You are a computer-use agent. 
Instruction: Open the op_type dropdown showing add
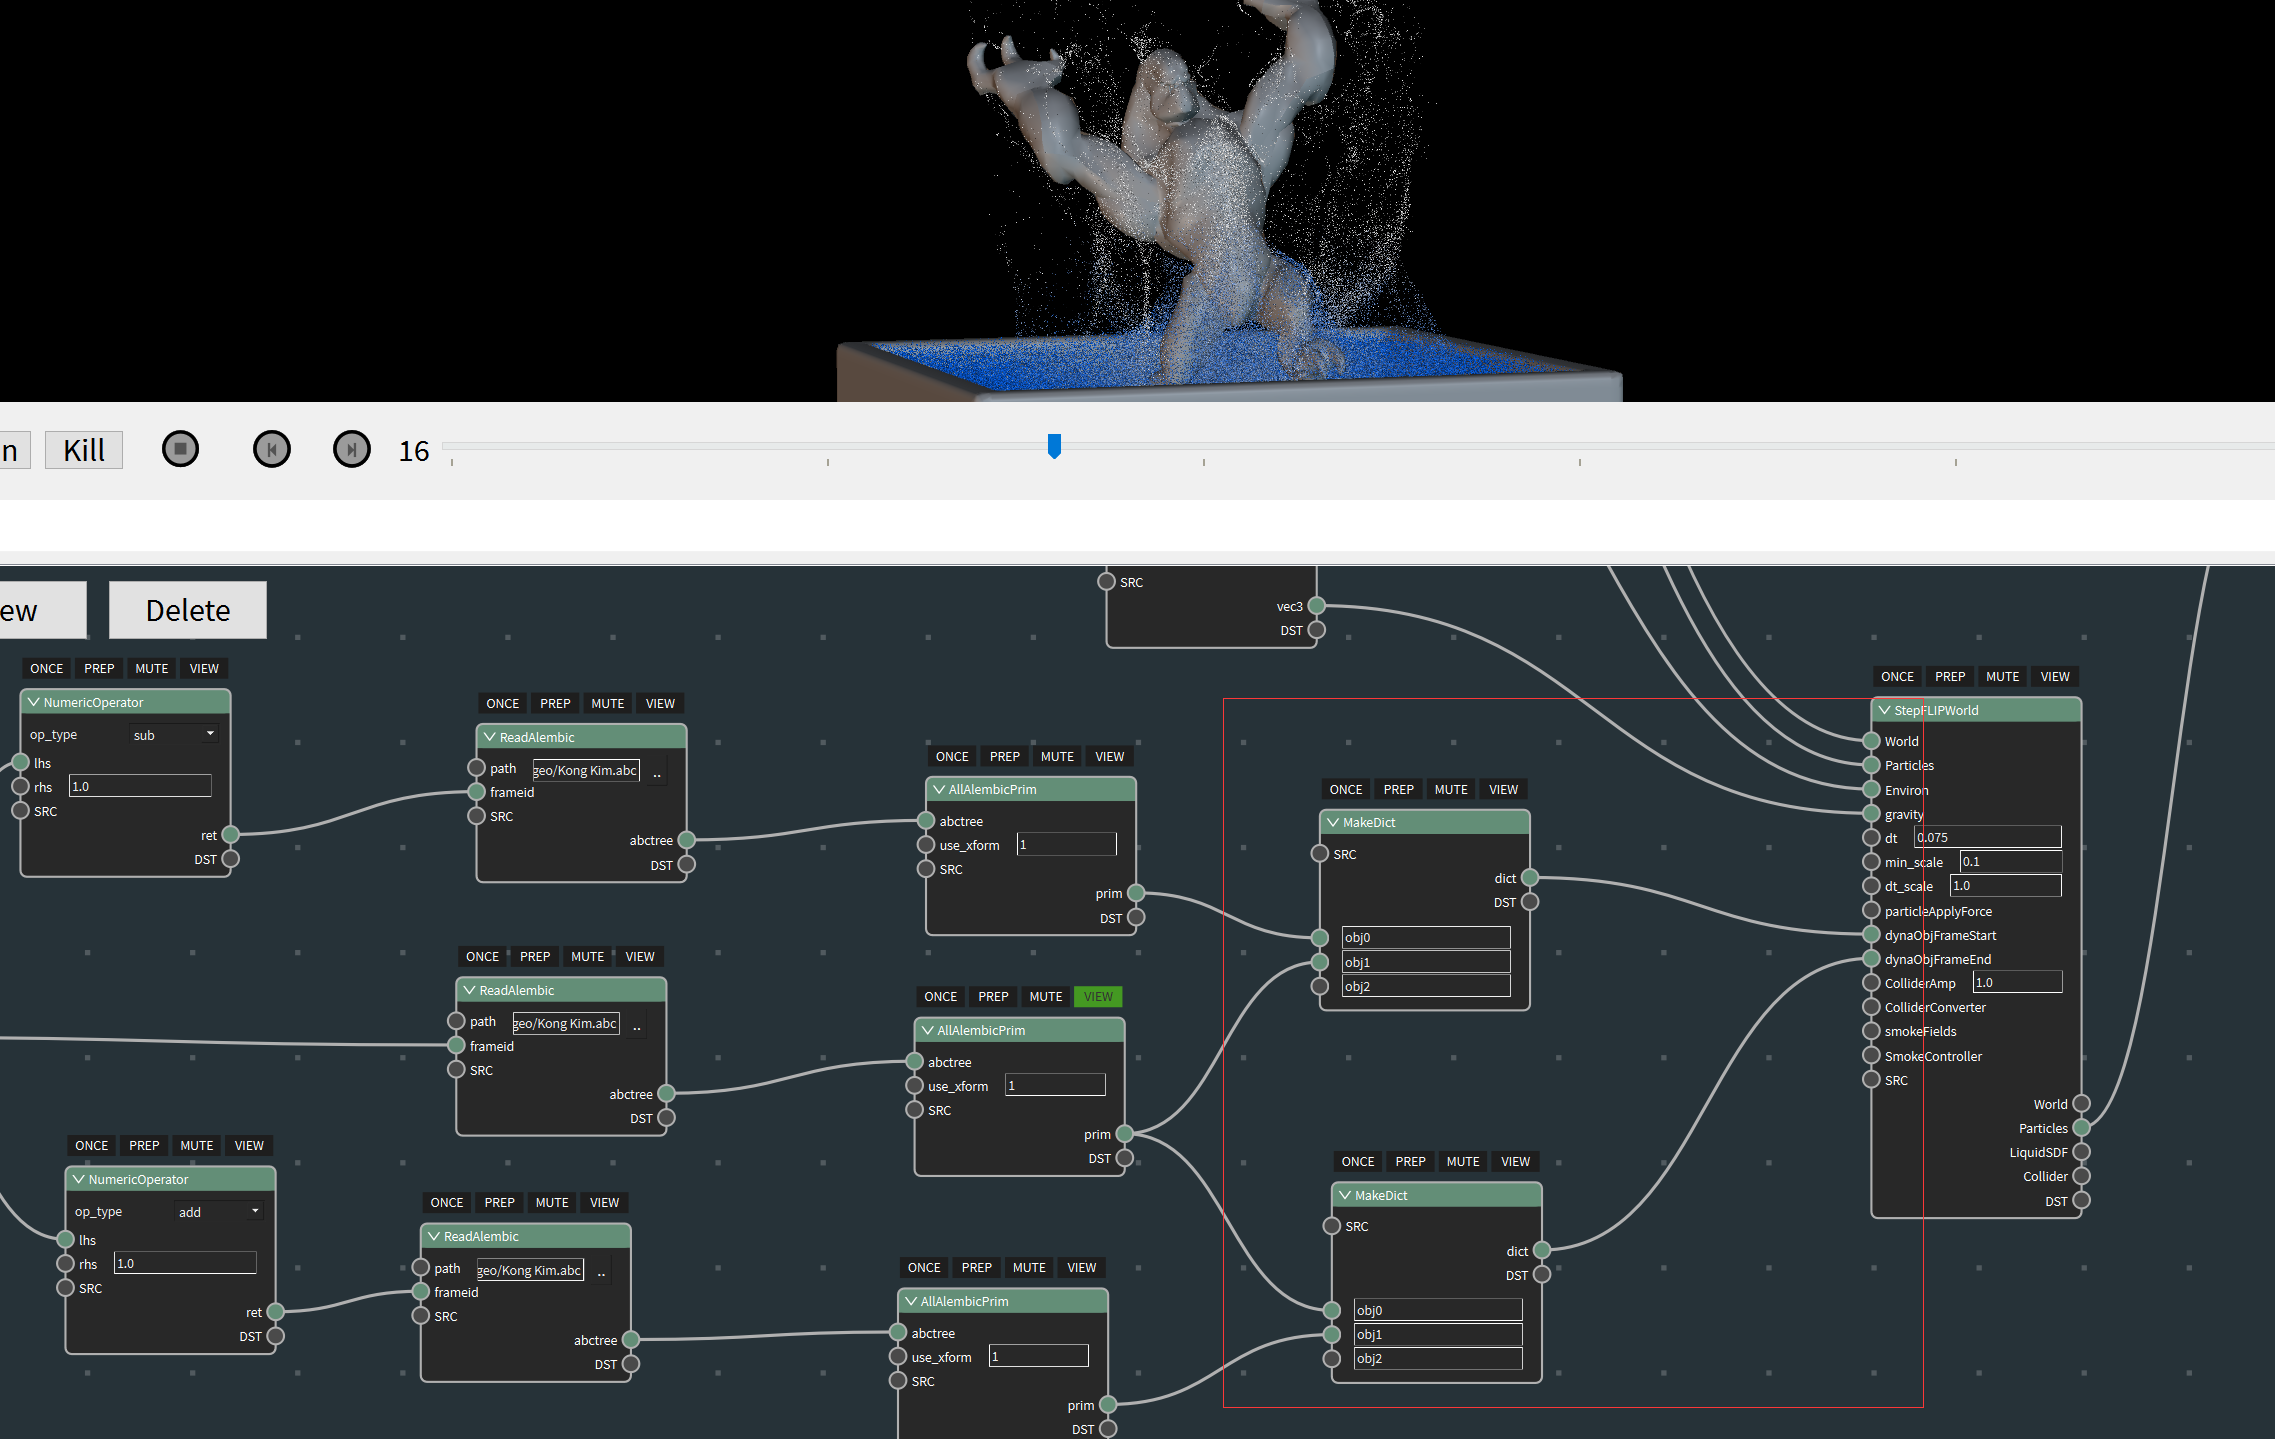(219, 1212)
